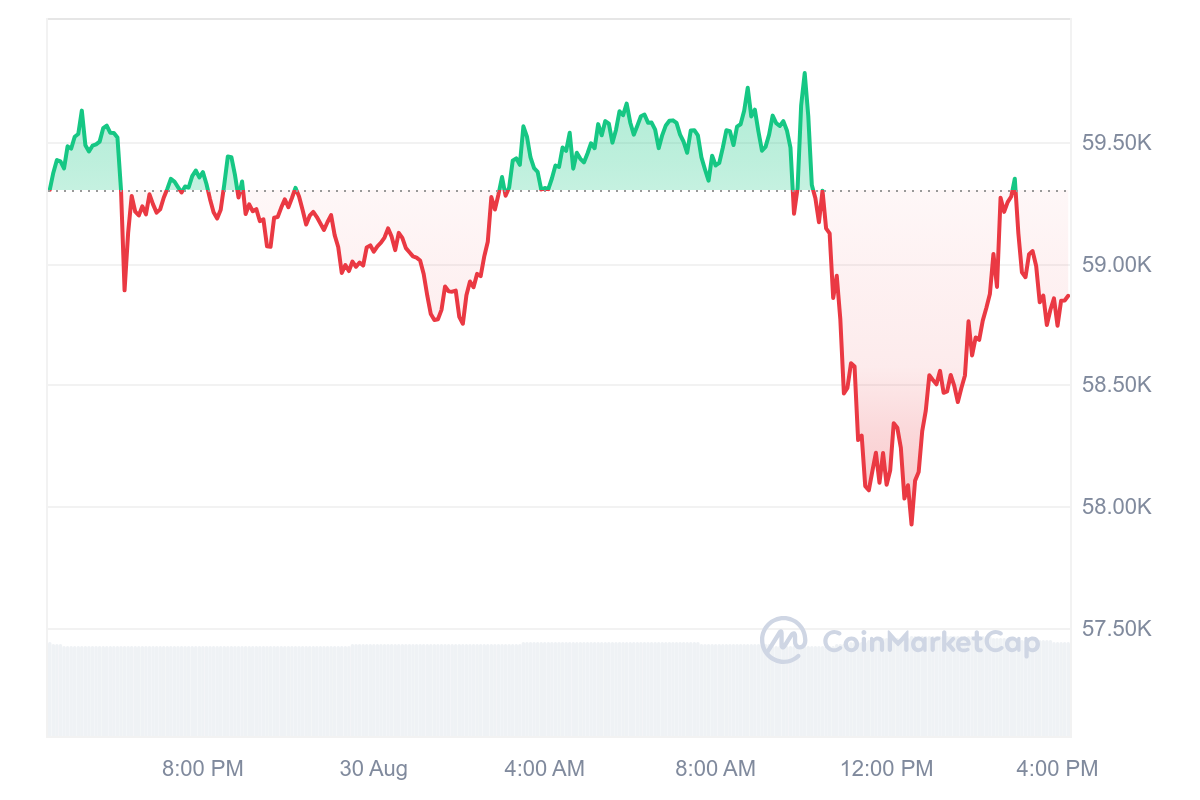Screen dimensions: 1200x800
Task: Click the lowest red price trough near 12:00 PM
Action: pos(911,523)
